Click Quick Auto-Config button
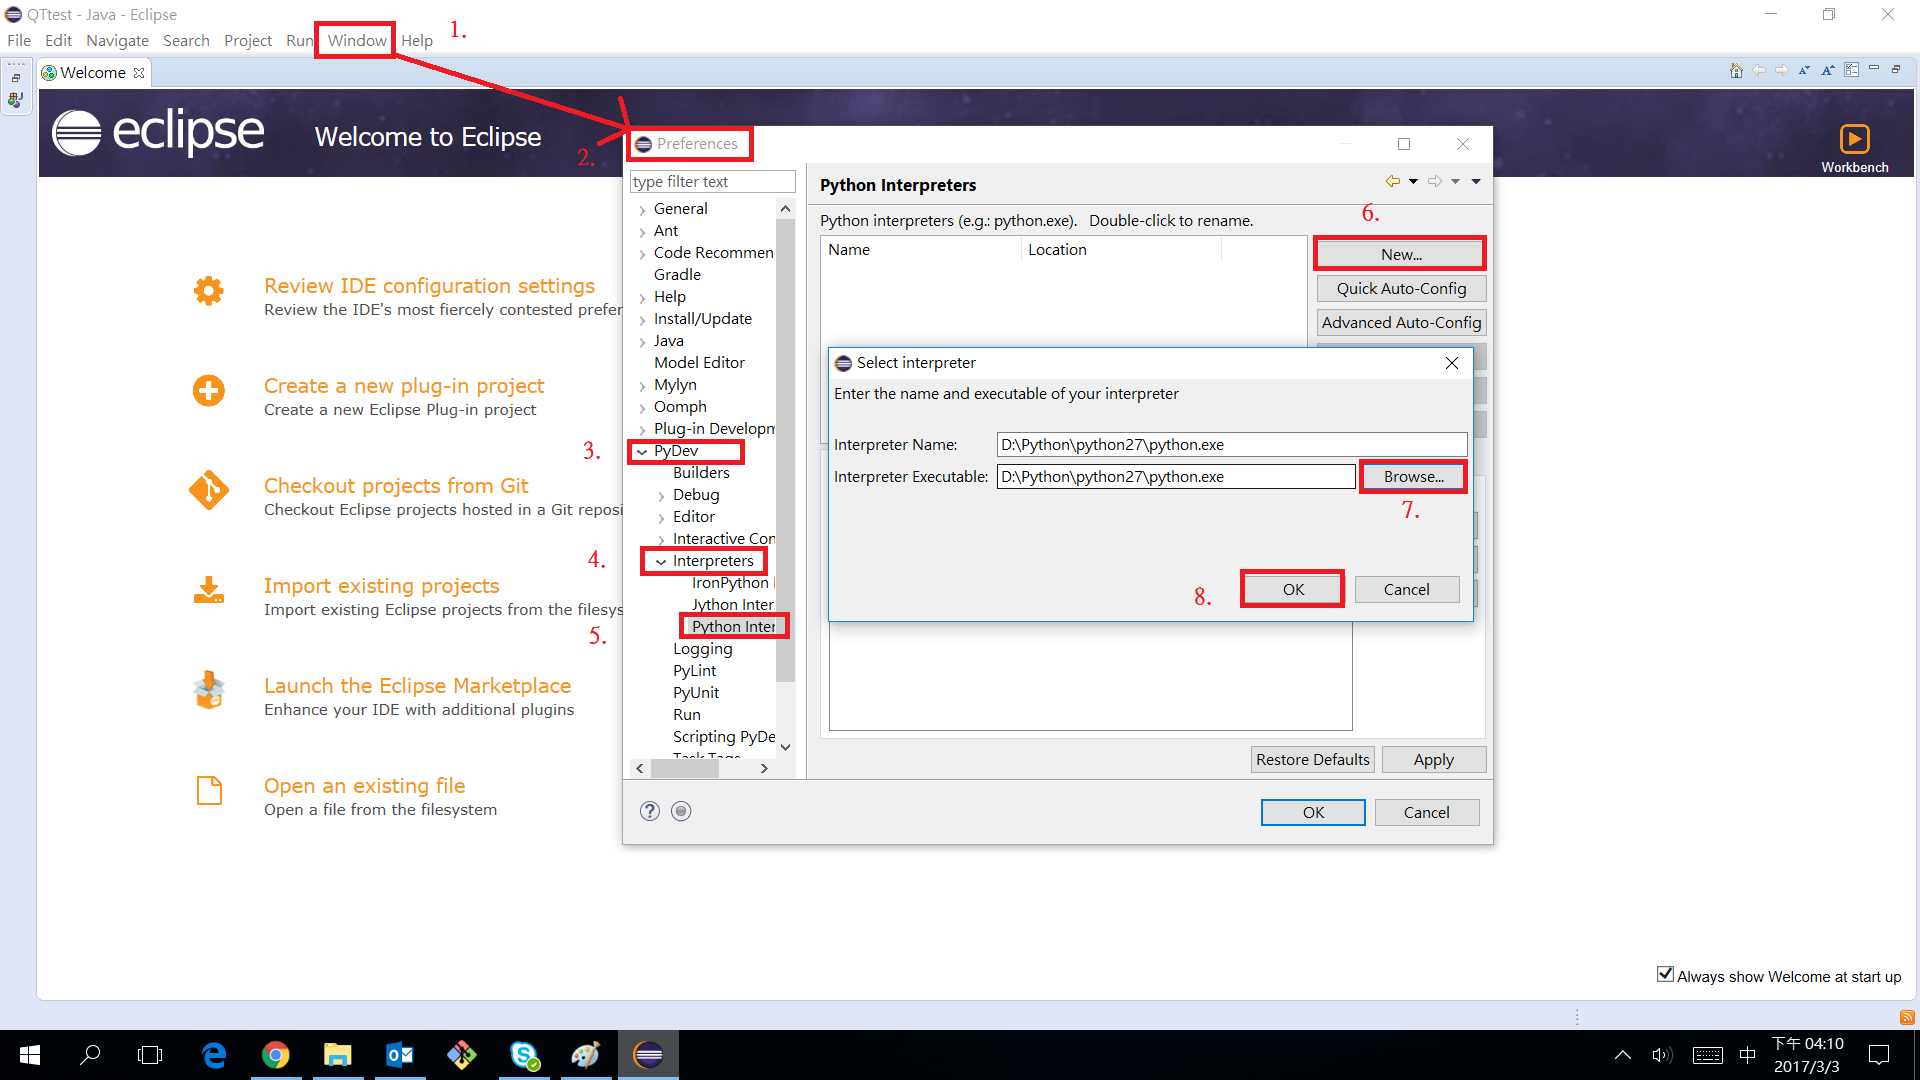The image size is (1920, 1080). point(1401,288)
